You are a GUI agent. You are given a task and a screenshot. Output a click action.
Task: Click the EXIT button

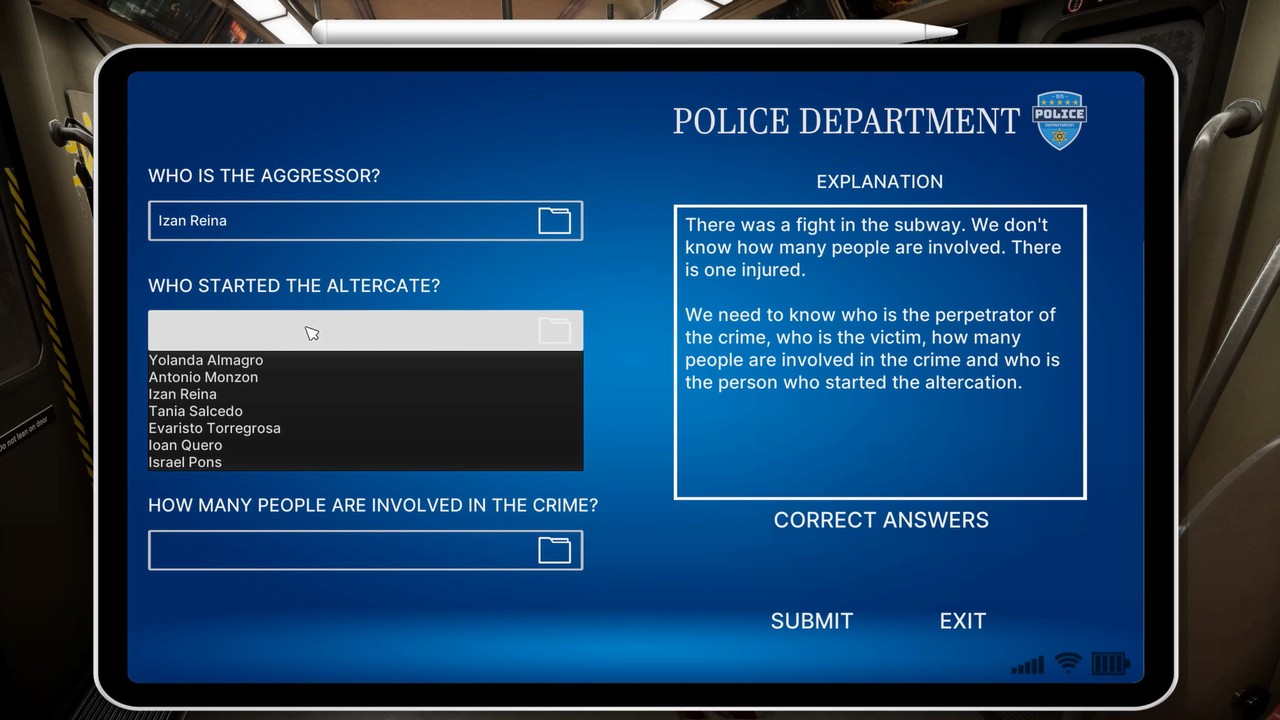(x=962, y=620)
